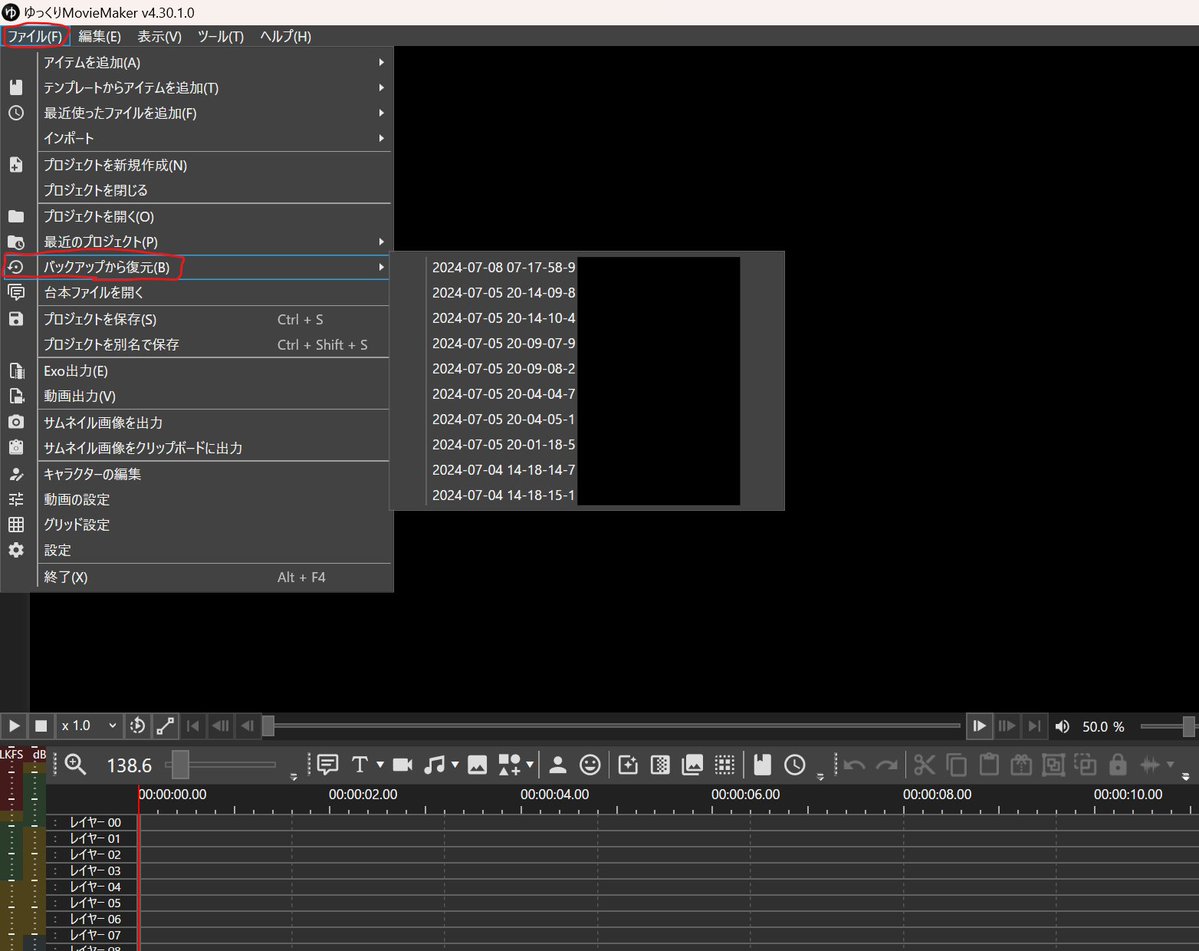Open the ツール(T) menu
The height and width of the screenshot is (951, 1199).
(220, 36)
